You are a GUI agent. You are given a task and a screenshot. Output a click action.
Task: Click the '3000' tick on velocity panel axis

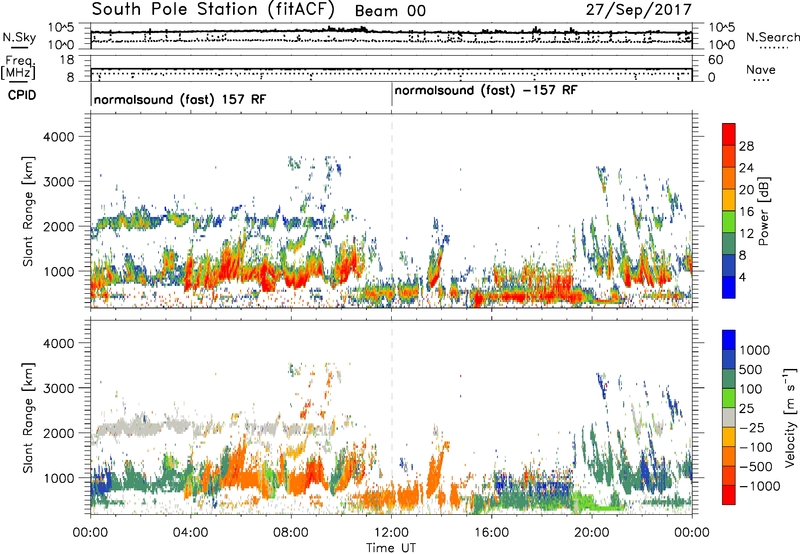59,388
